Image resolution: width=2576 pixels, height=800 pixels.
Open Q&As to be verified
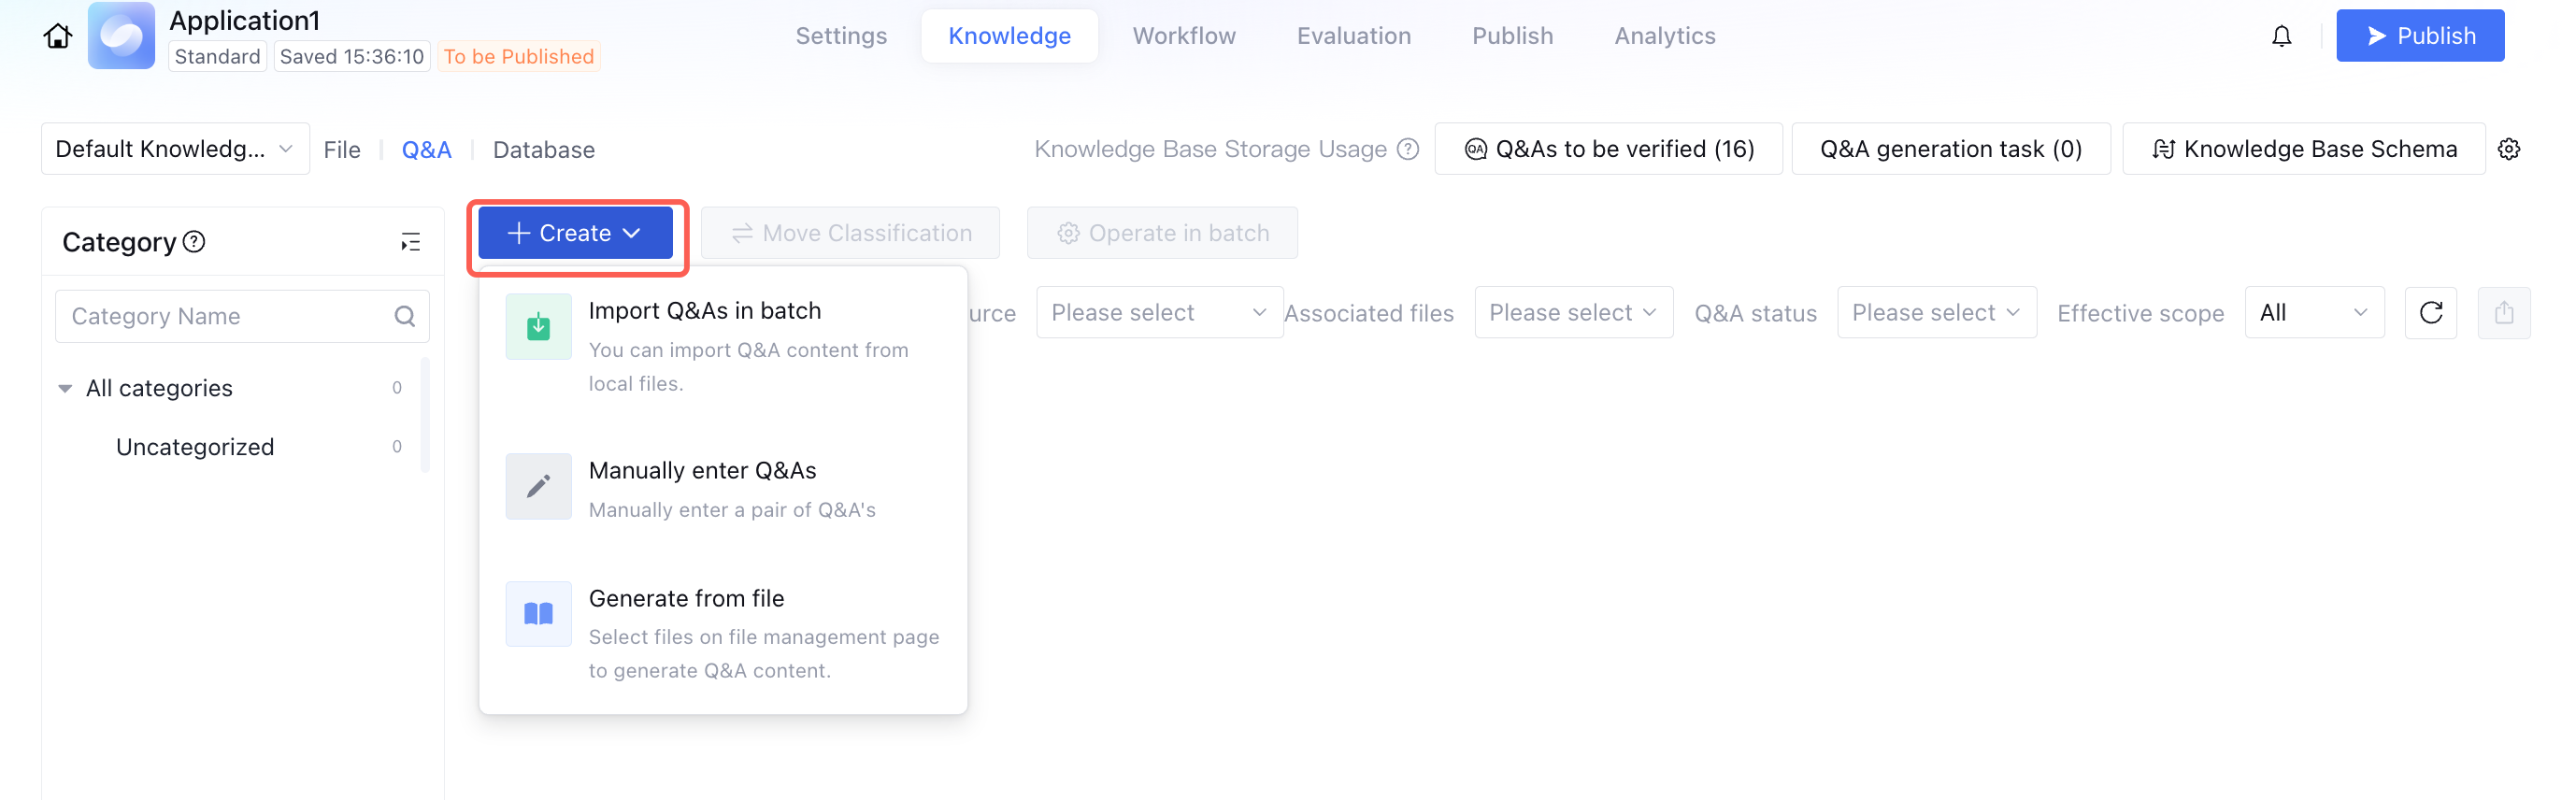1607,149
